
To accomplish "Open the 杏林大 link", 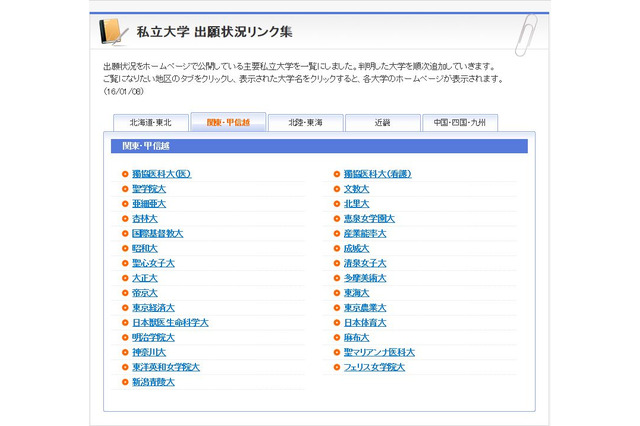I will [145, 219].
